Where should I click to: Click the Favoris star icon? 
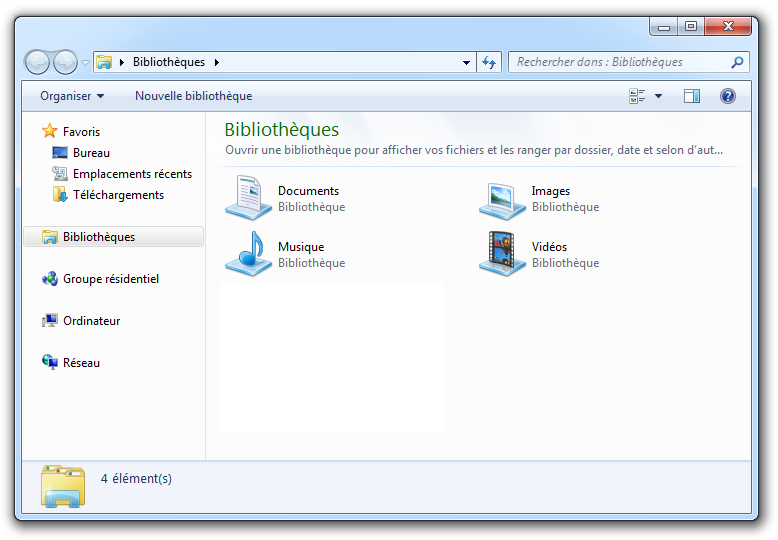50,131
